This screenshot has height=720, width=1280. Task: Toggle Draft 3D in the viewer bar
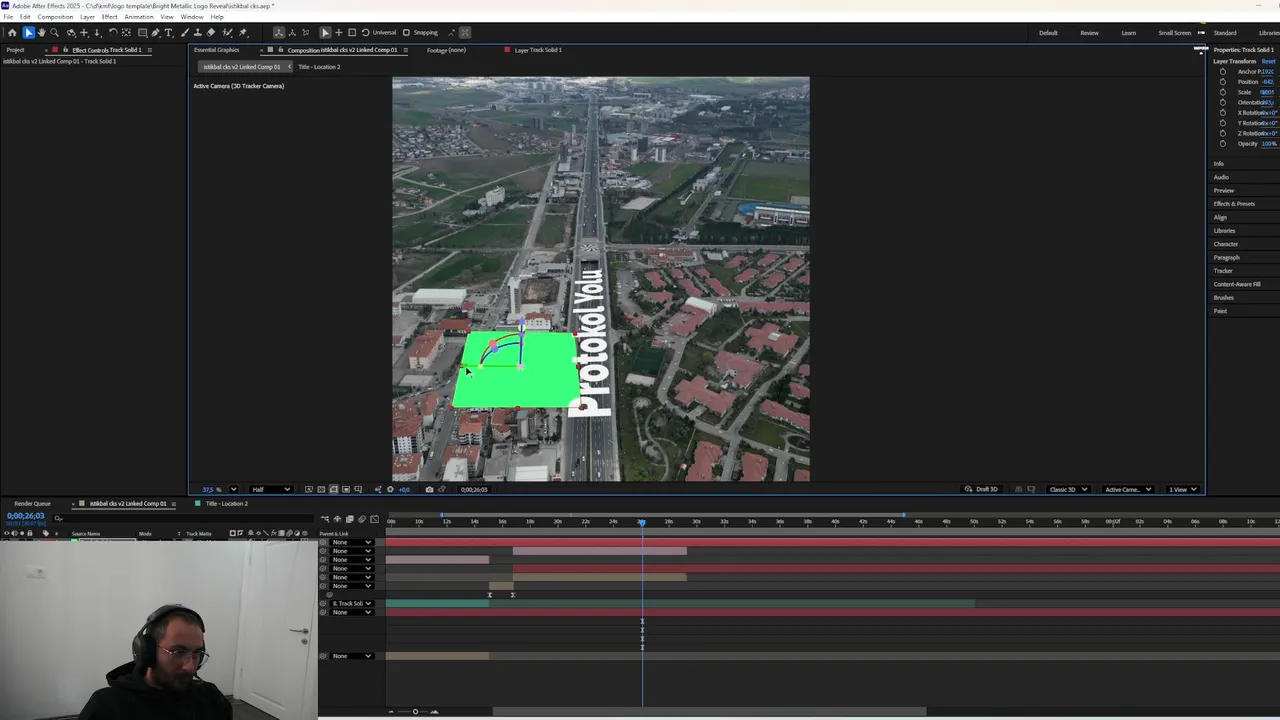[x=982, y=489]
